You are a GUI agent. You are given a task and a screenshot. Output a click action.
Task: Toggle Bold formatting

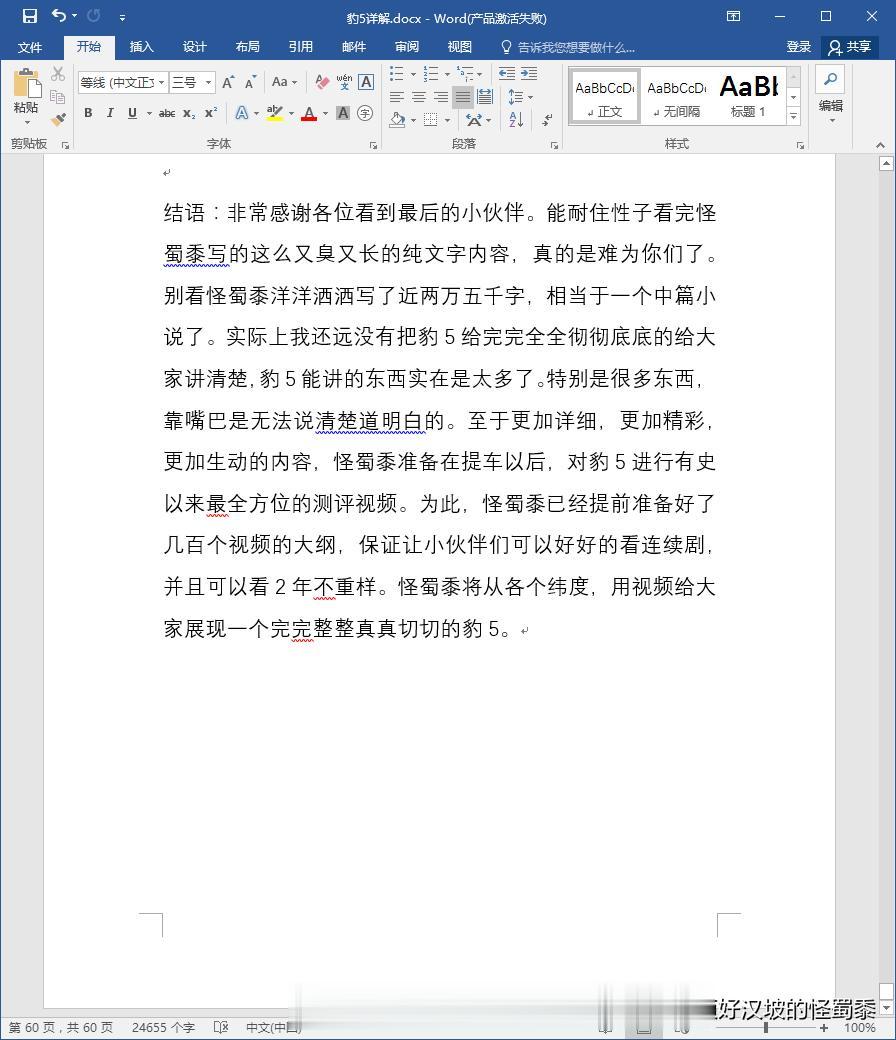[88, 113]
